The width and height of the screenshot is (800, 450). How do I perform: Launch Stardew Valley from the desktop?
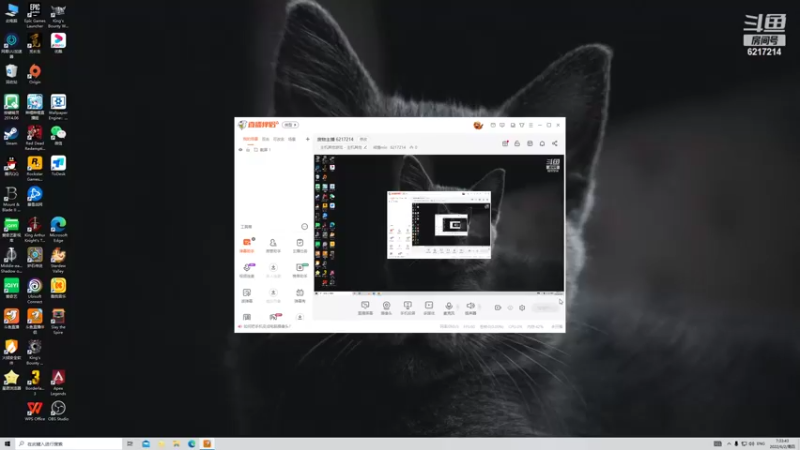pyautogui.click(x=58, y=260)
